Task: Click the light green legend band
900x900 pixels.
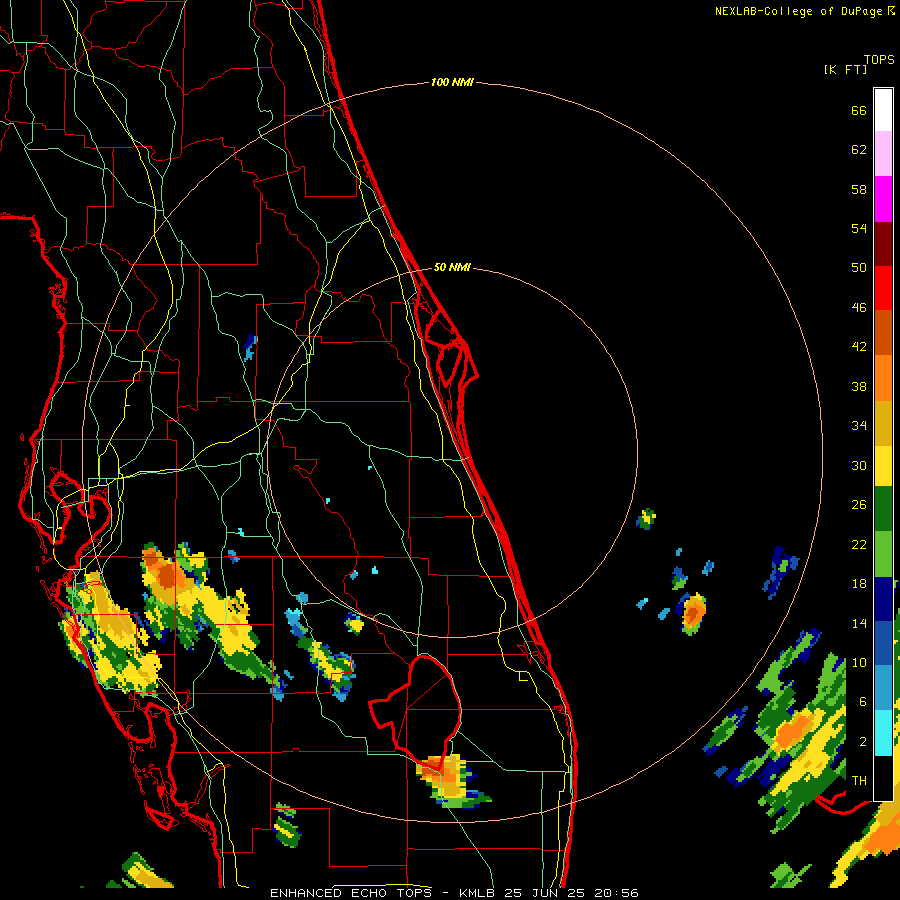Action: [883, 554]
